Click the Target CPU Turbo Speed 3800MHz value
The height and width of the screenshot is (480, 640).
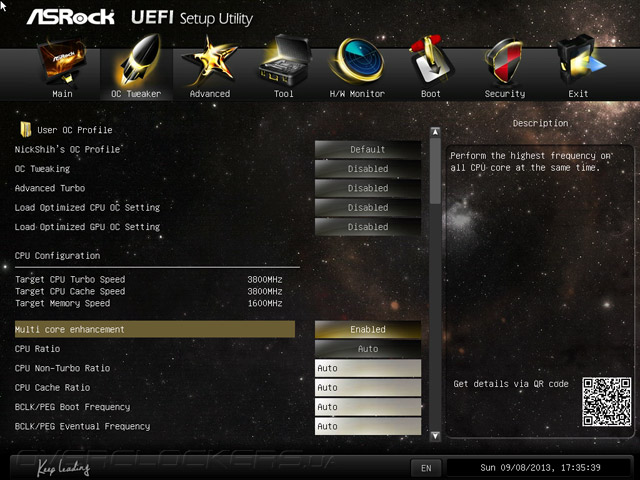tap(264, 280)
